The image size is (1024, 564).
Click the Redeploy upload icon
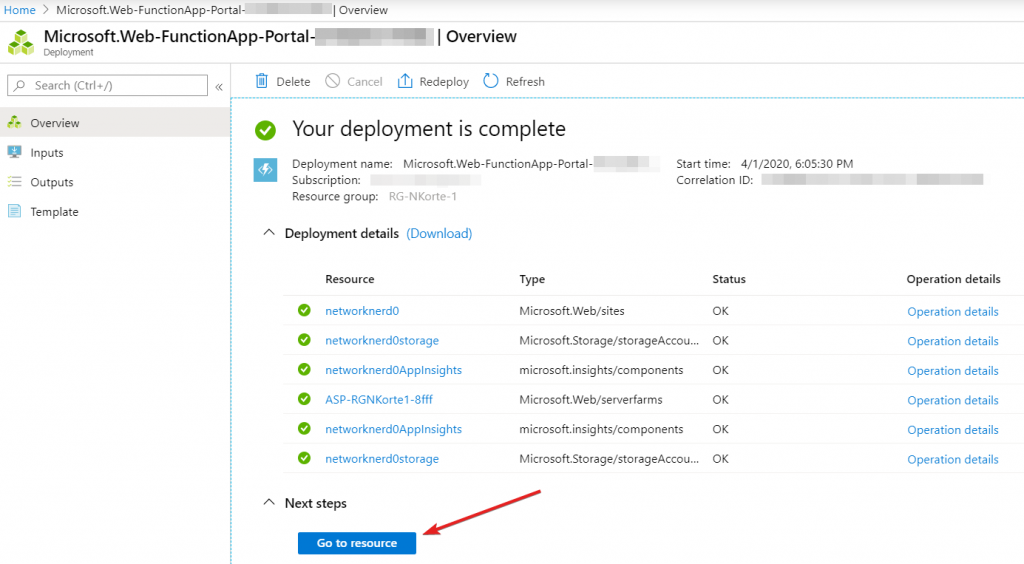point(405,81)
